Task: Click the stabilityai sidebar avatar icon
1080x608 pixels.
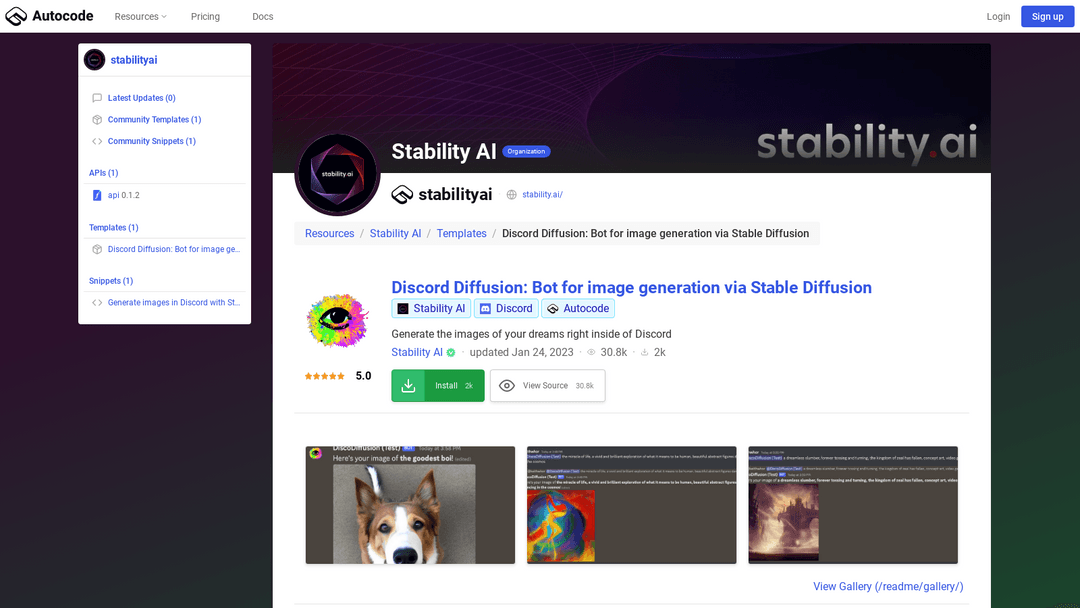Action: (94, 60)
